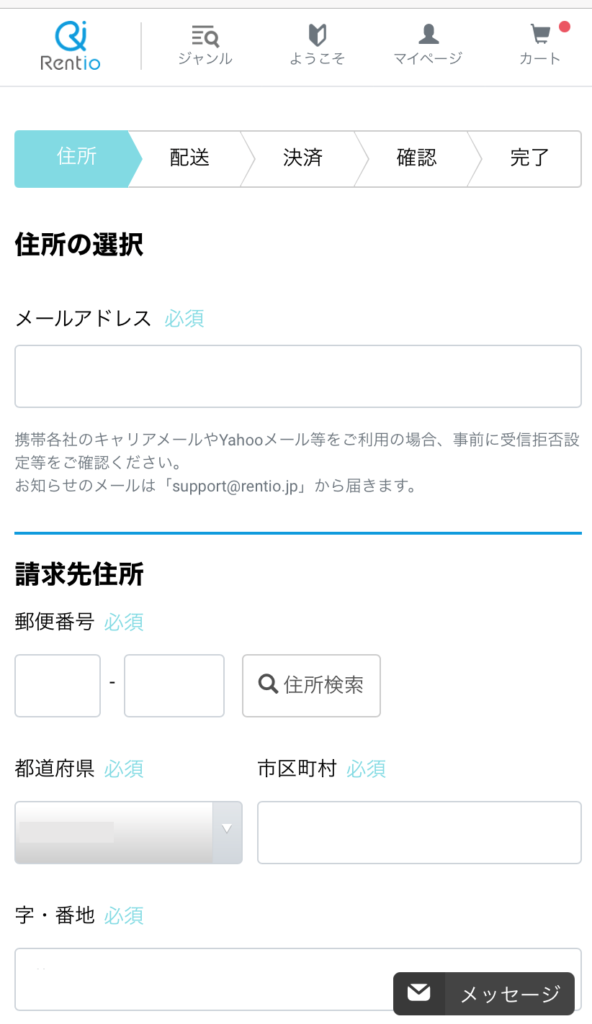The height and width of the screenshot is (1024, 592).
Task: Focus the メールアドレス input field
Action: pos(298,376)
